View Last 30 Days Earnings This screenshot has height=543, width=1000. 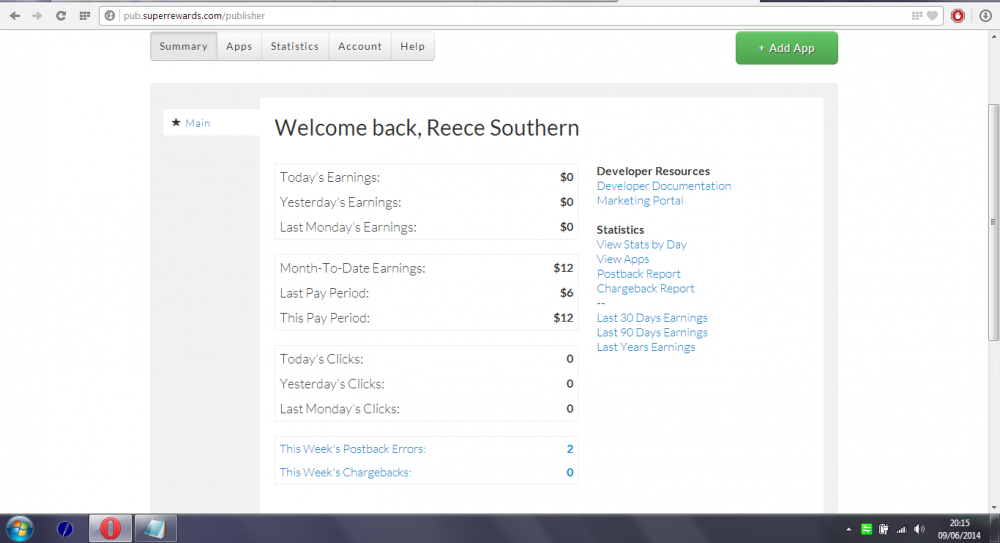point(651,318)
